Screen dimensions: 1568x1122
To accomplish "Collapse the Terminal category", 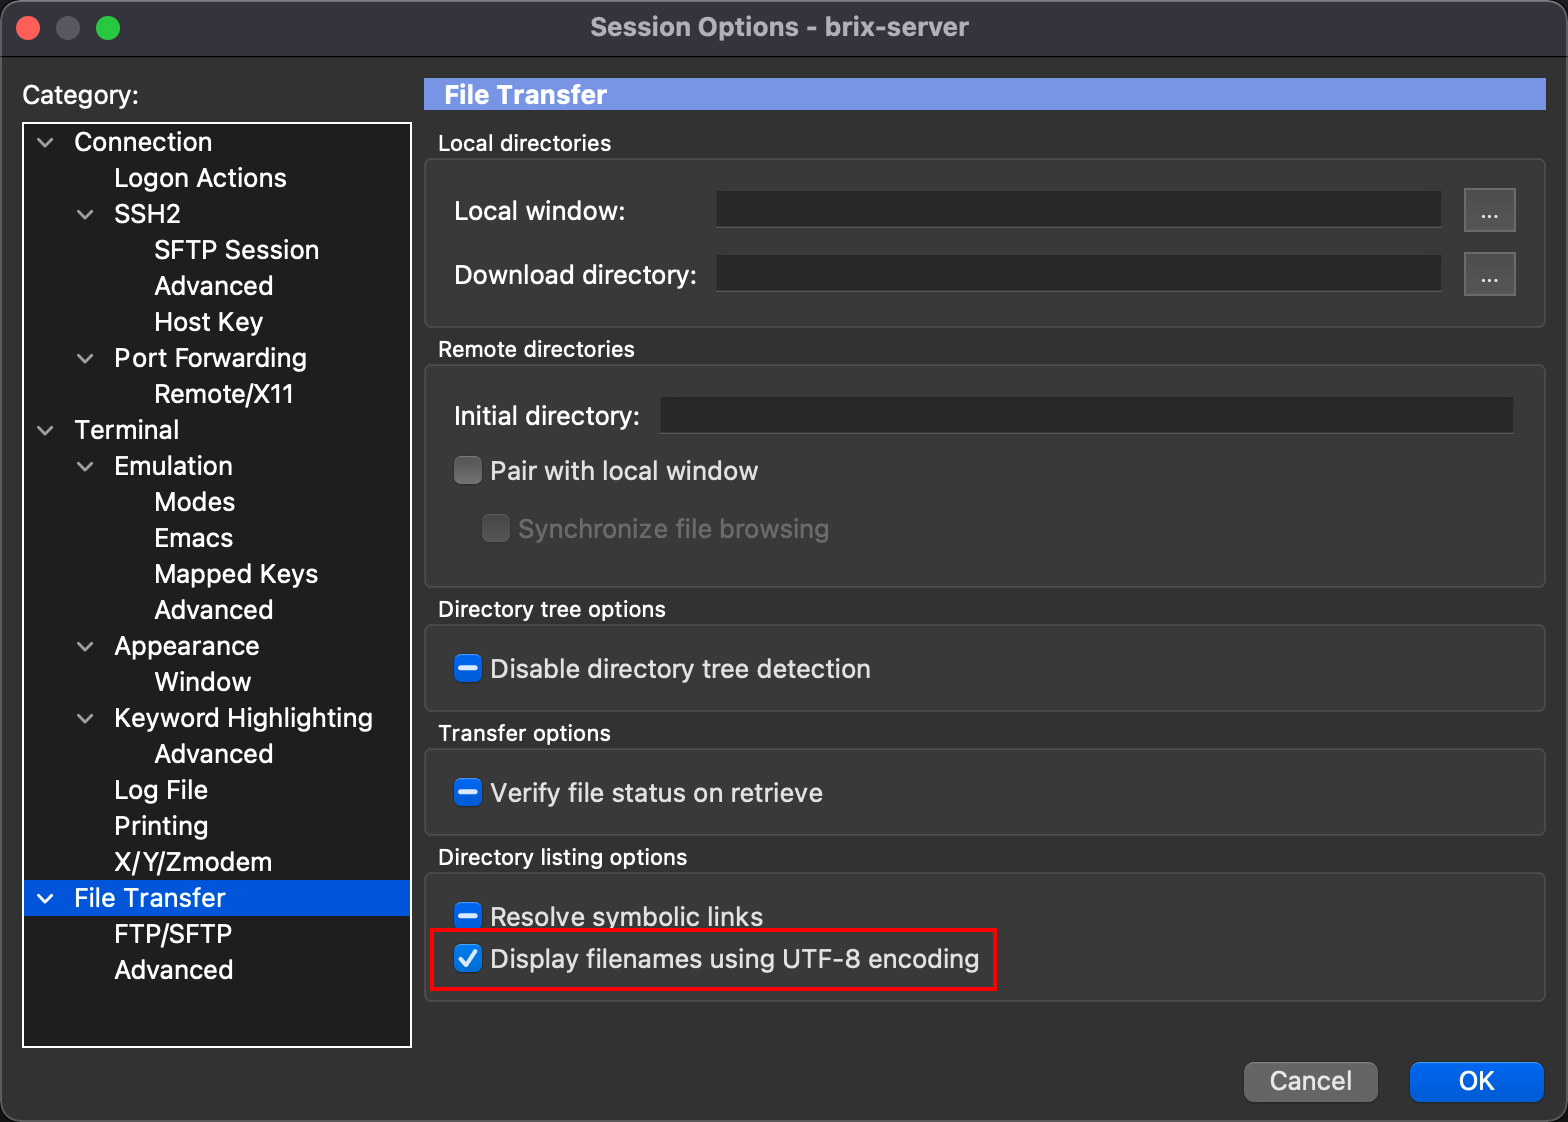I will (x=46, y=430).
